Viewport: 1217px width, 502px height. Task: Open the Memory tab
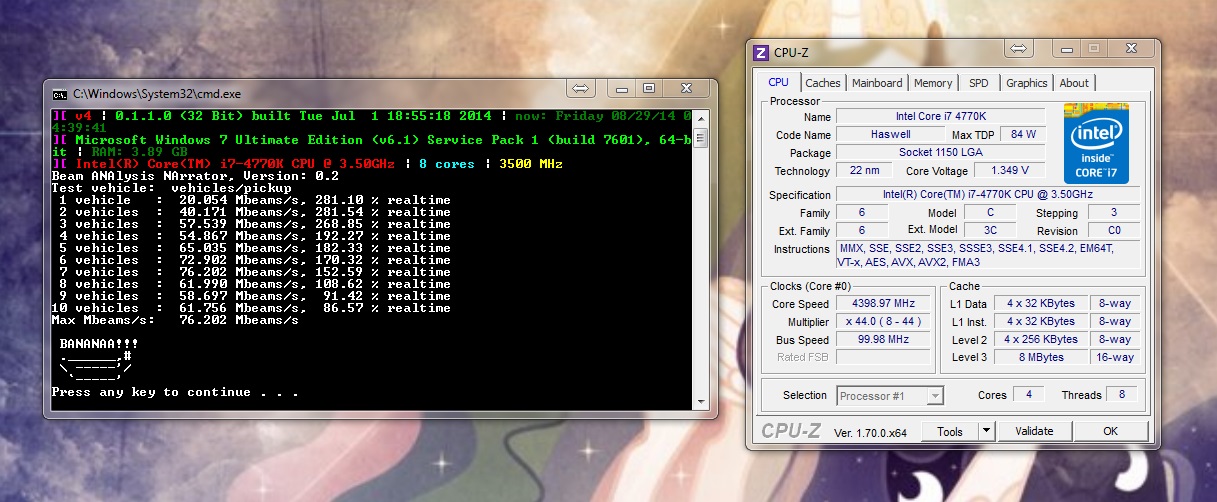933,83
